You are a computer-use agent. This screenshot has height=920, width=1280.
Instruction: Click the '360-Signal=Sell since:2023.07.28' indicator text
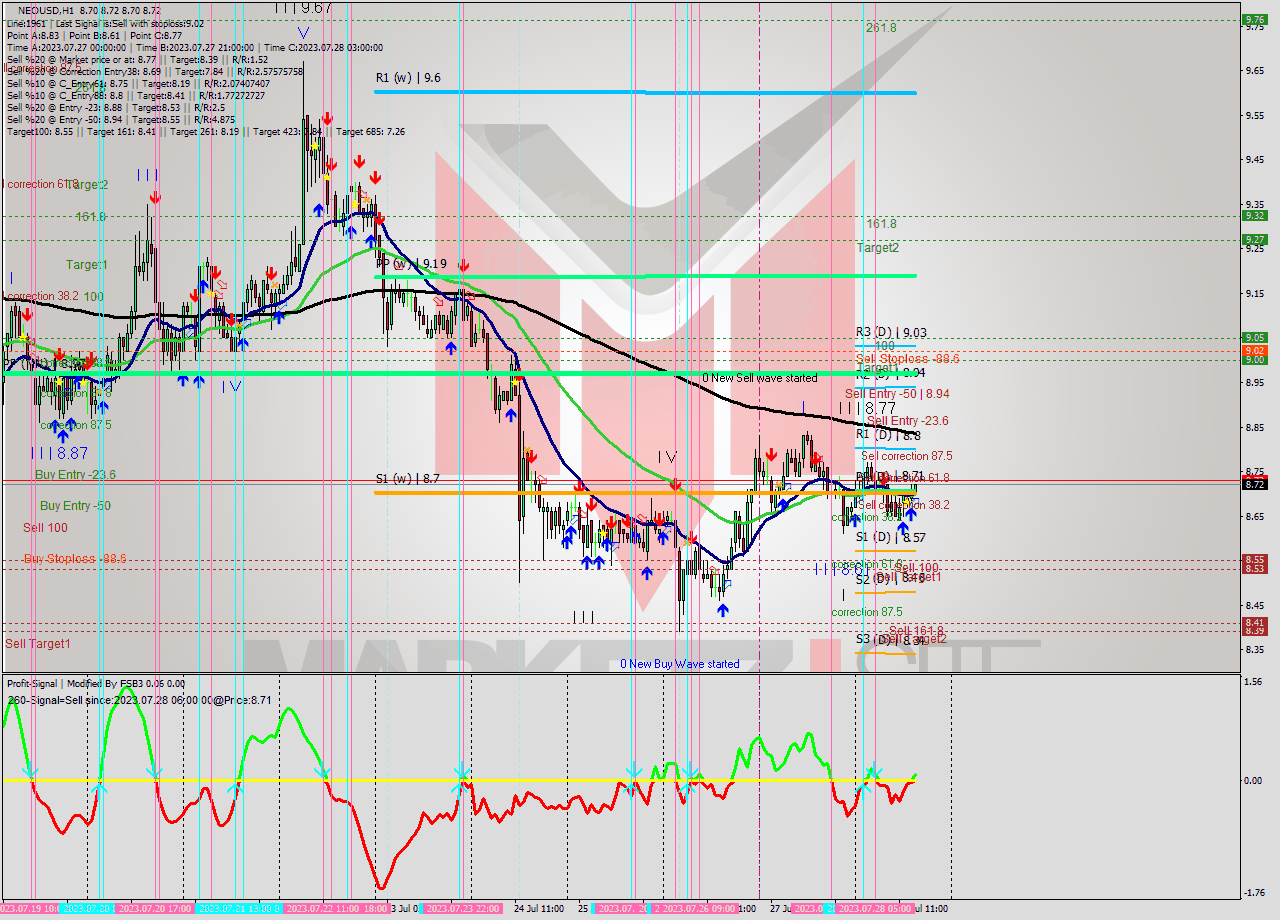tap(139, 700)
